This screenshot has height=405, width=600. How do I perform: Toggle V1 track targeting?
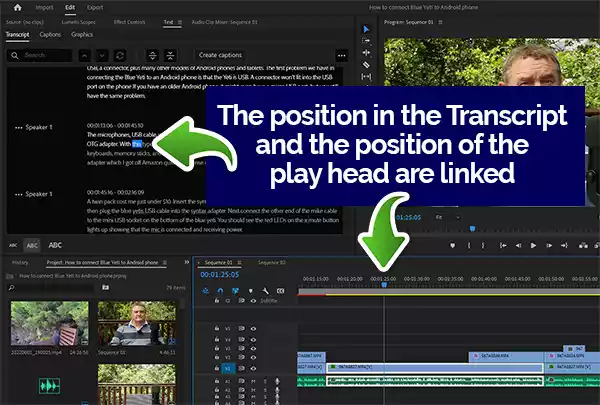point(227,368)
